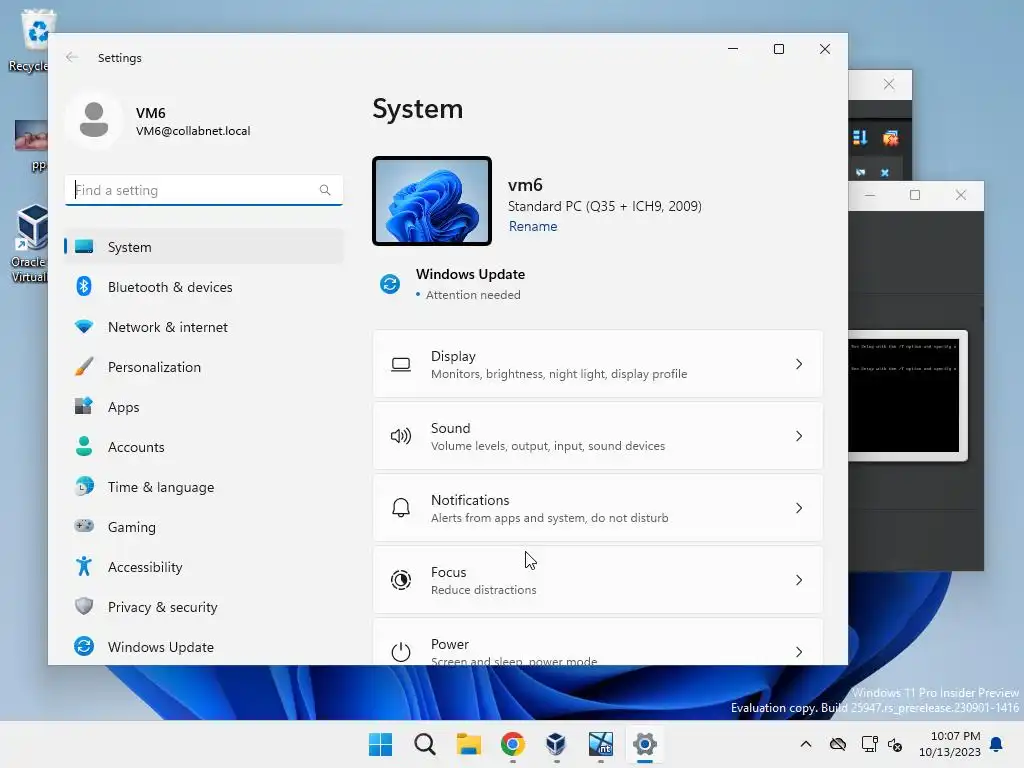Click the Personalization paintbrush icon
This screenshot has width=1024, height=768.
[84, 366]
